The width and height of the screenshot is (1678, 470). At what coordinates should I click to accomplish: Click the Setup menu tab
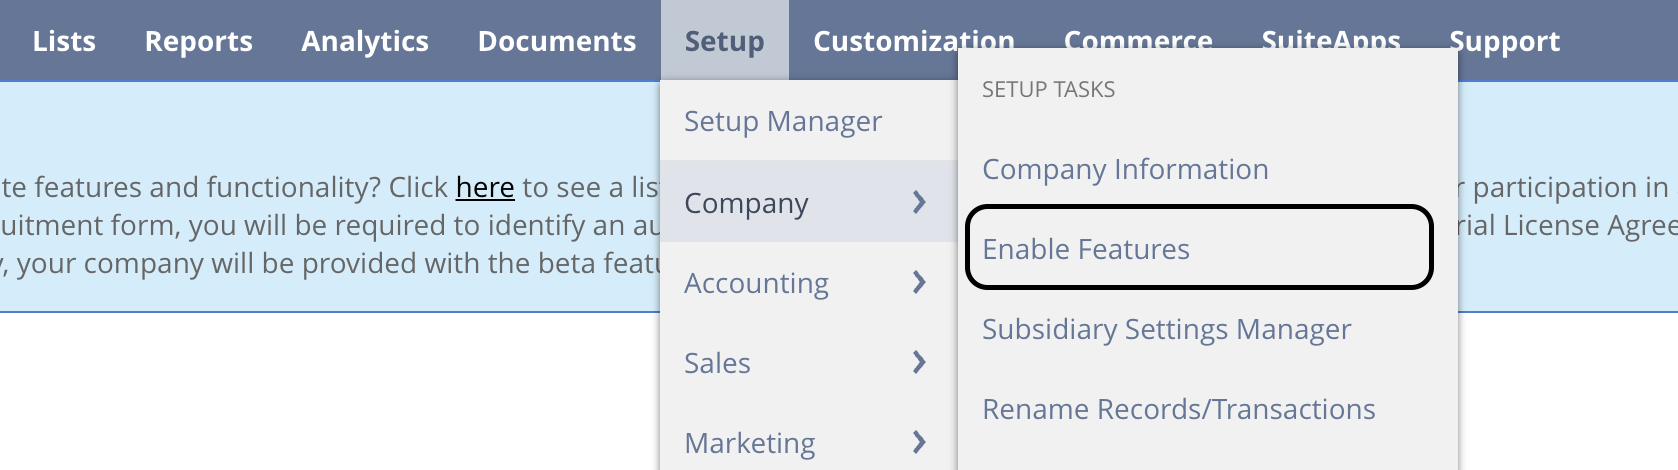pos(724,41)
